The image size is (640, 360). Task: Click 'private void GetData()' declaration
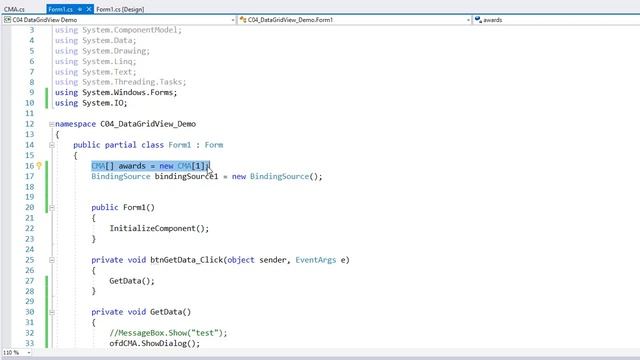[141, 312]
